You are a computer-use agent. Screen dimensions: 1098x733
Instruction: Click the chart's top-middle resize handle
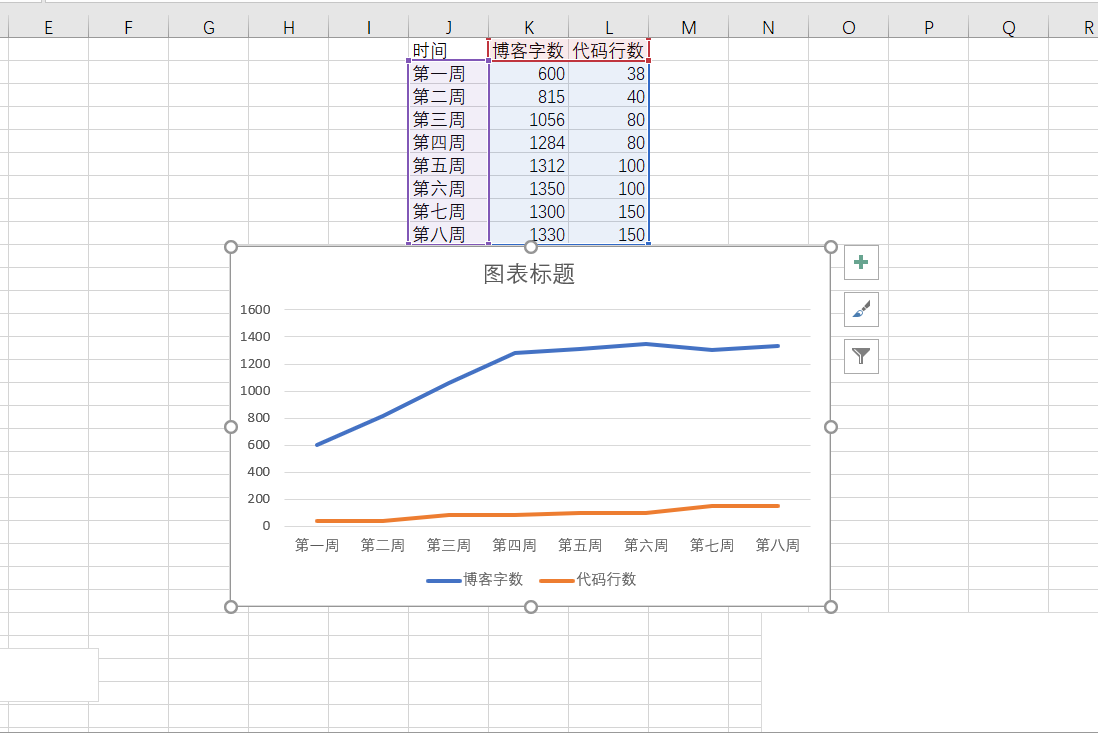click(531, 246)
